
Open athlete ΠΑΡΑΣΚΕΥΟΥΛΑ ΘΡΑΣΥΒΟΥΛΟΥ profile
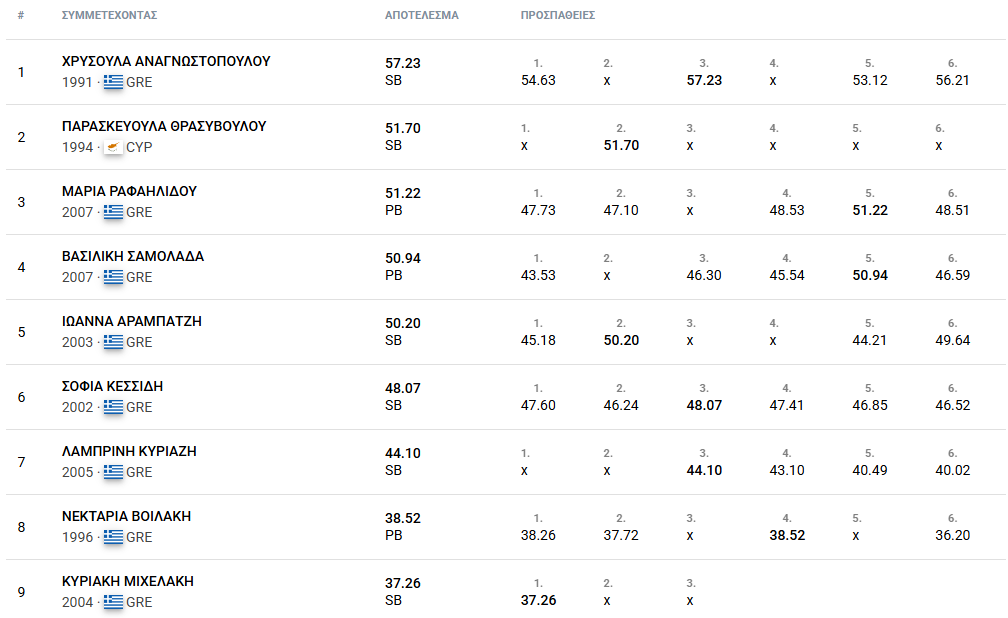[x=164, y=126]
